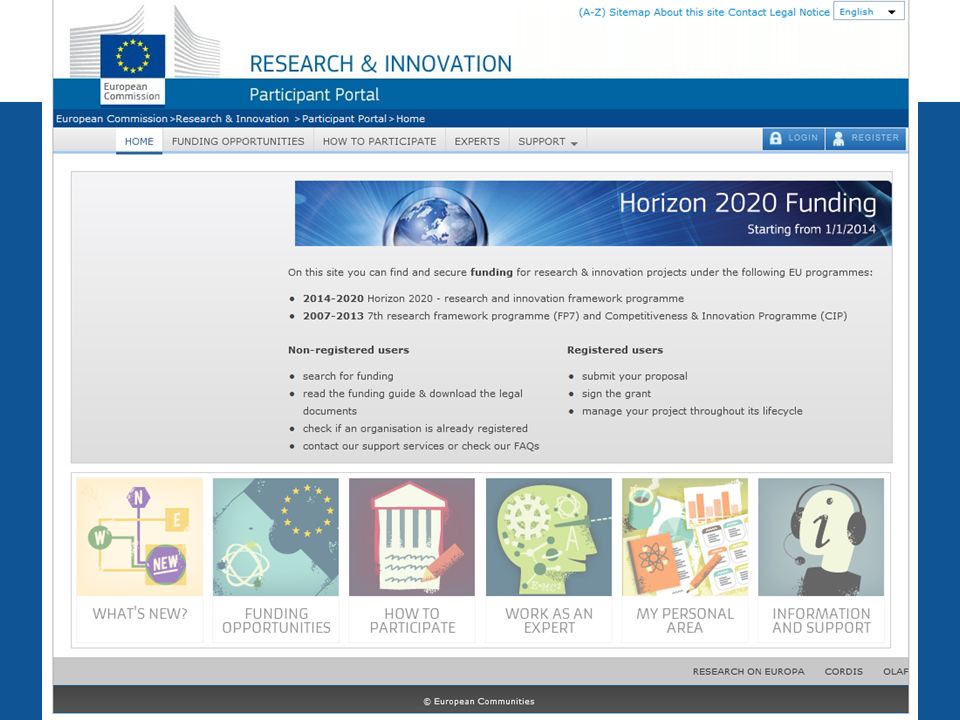Click Participant Portal in the breadcrumb
The image size is (960, 720).
pos(344,119)
